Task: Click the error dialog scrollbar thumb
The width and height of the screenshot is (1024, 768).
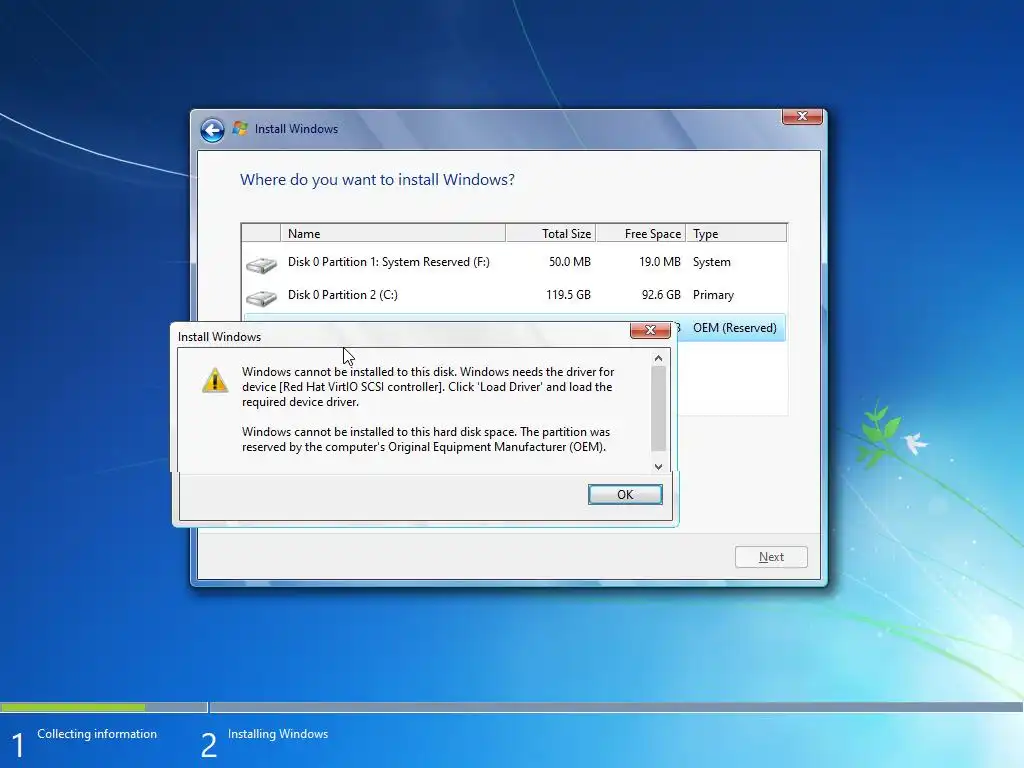Action: pos(658,408)
